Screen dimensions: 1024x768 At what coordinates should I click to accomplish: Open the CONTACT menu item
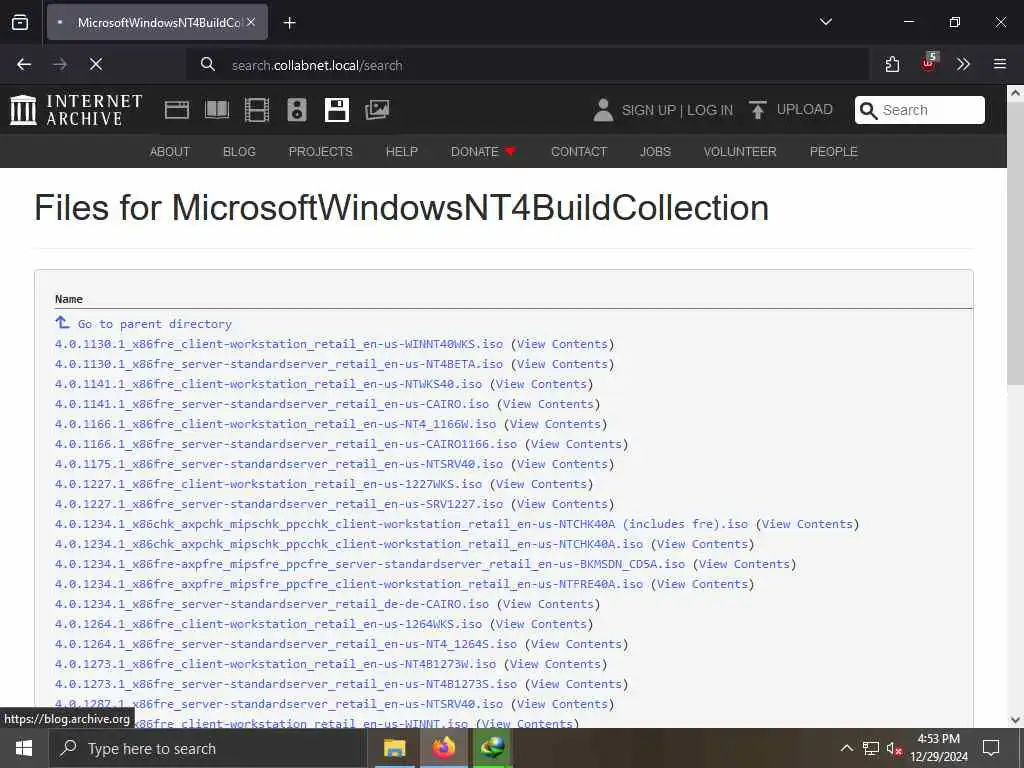point(579,152)
